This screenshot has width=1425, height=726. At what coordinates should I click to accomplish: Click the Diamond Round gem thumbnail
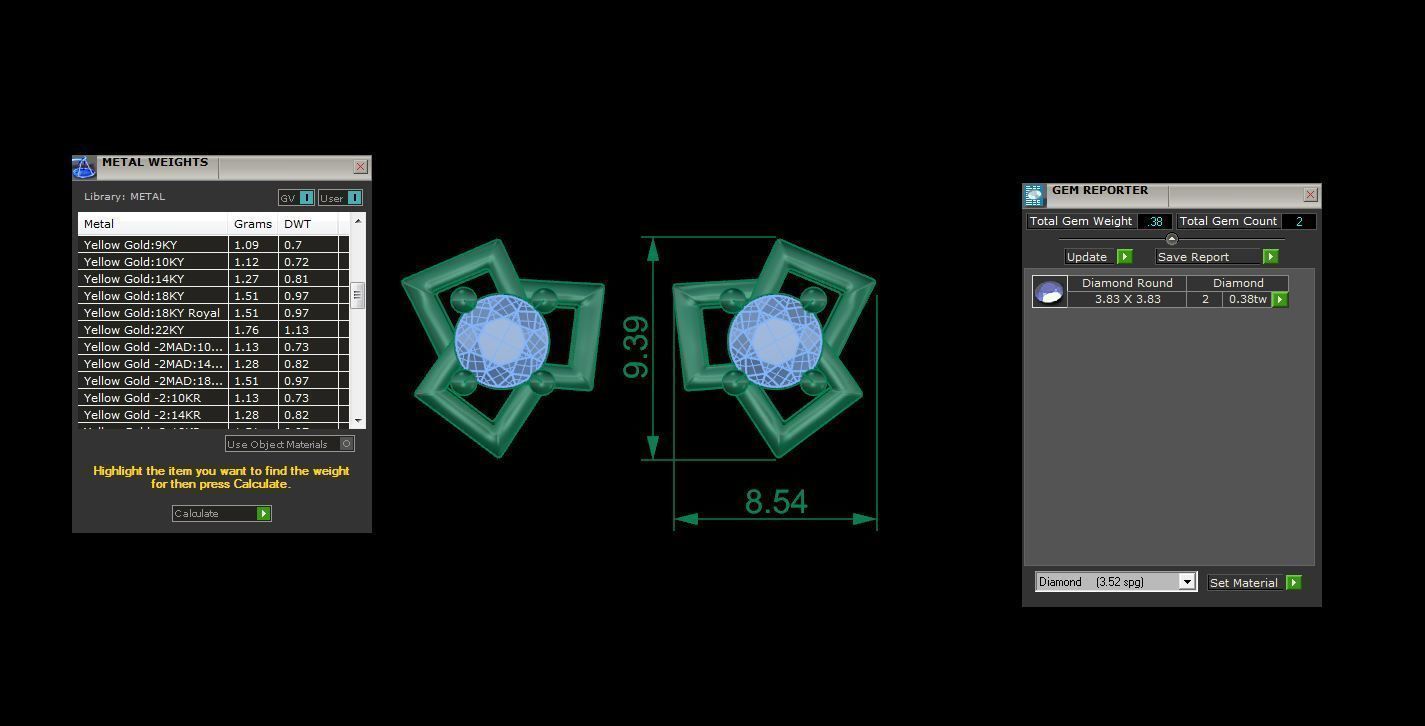(x=1049, y=291)
